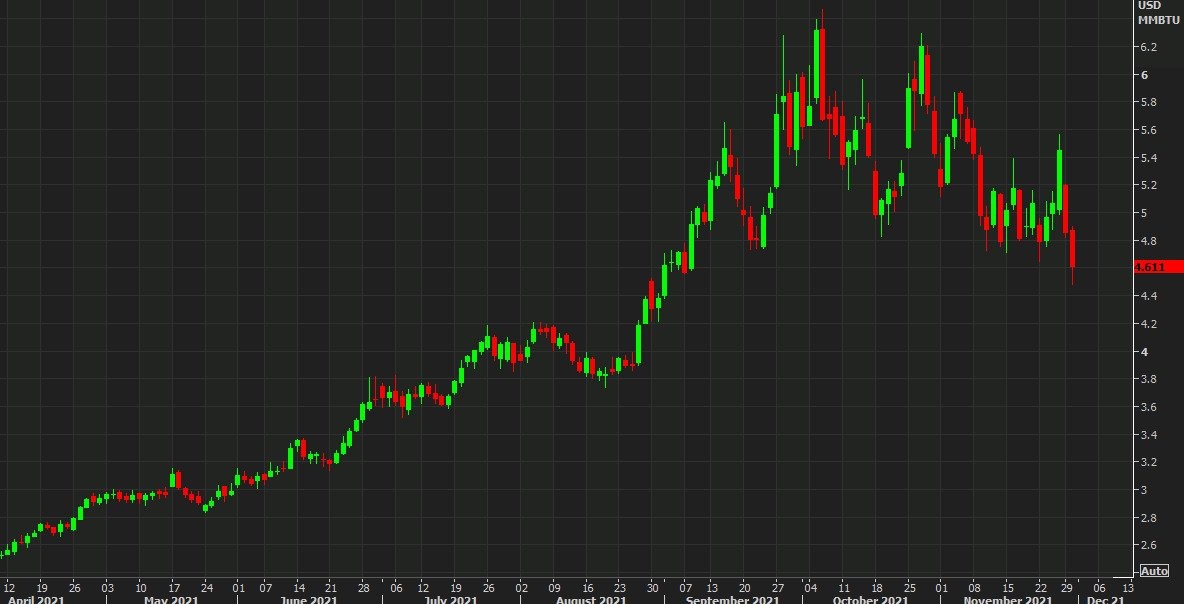The width and height of the screenshot is (1184, 604).
Task: Click the 09 date tick label
Action: click(553, 587)
